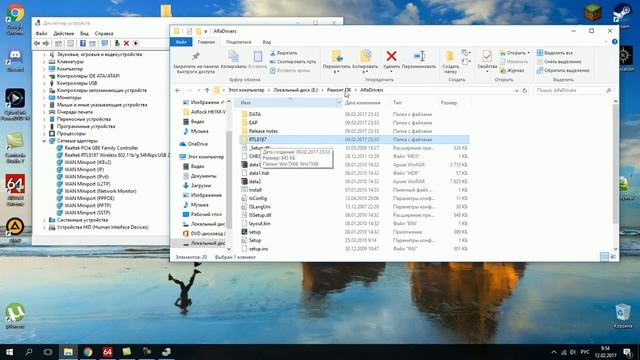Click History (Журнал) in ribbon
The image size is (640, 360).
(x=512, y=71)
